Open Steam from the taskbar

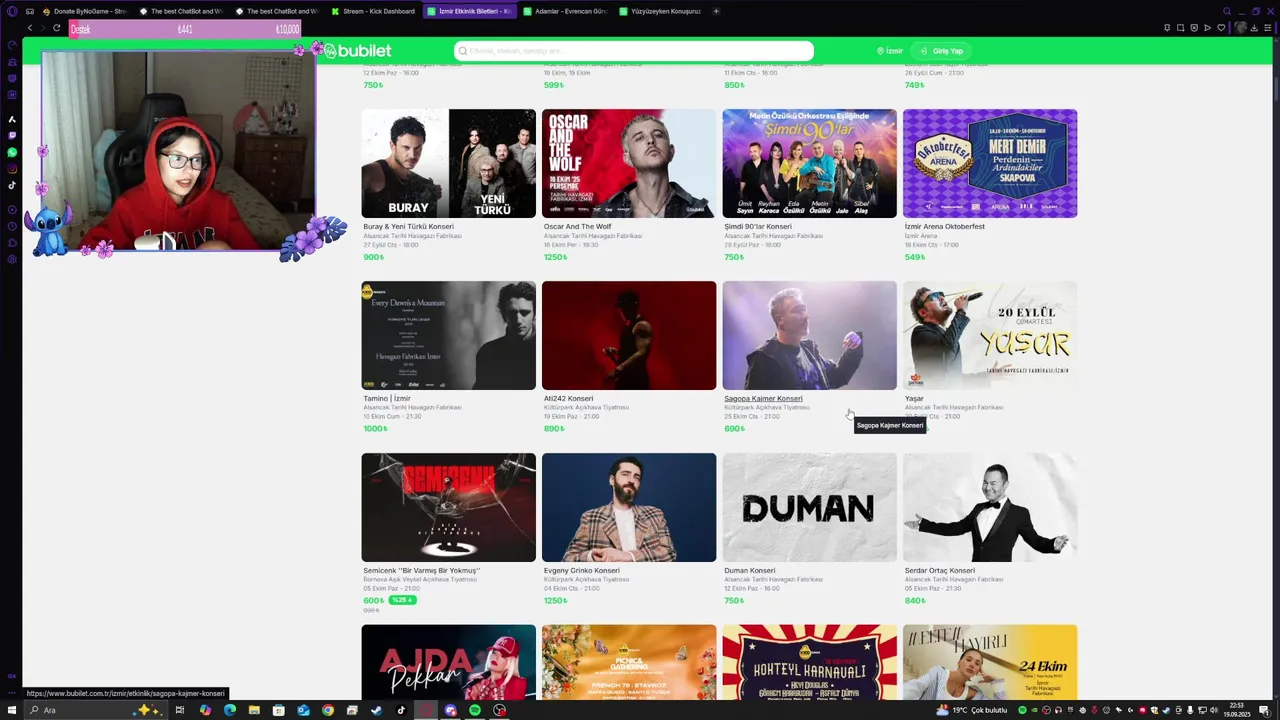[376, 710]
